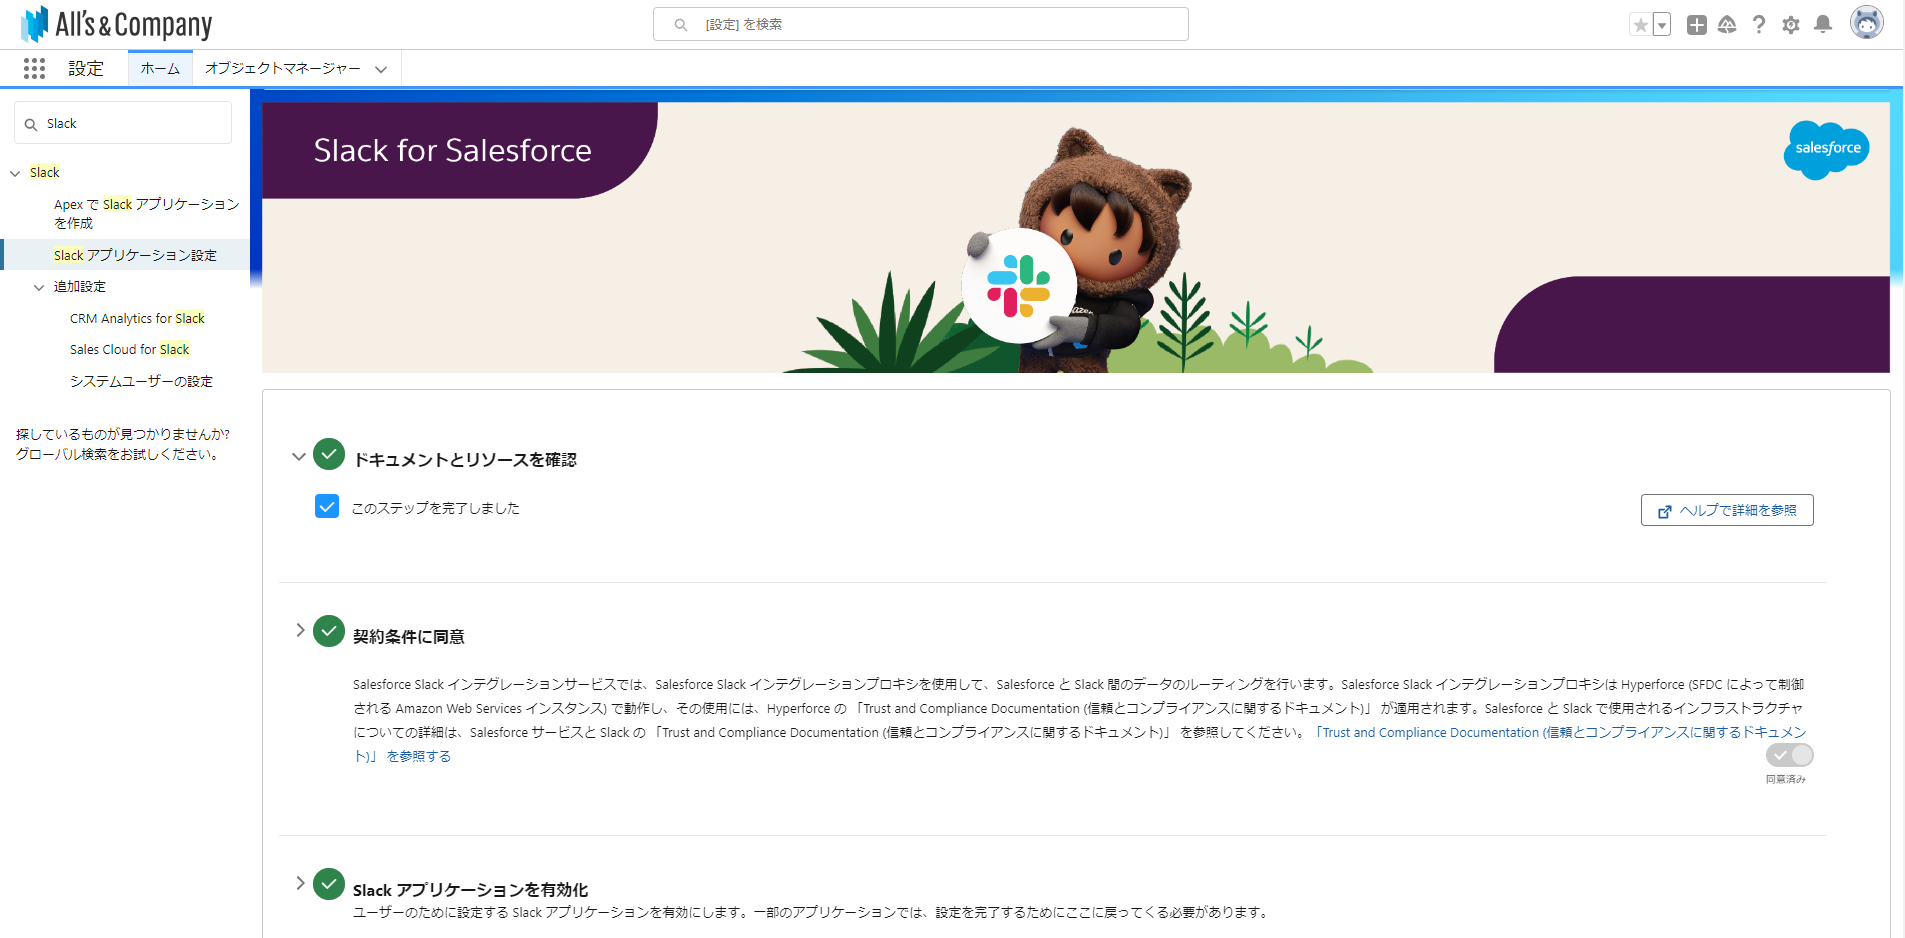Click the salesforce cloud logo in banner

pyautogui.click(x=1827, y=149)
